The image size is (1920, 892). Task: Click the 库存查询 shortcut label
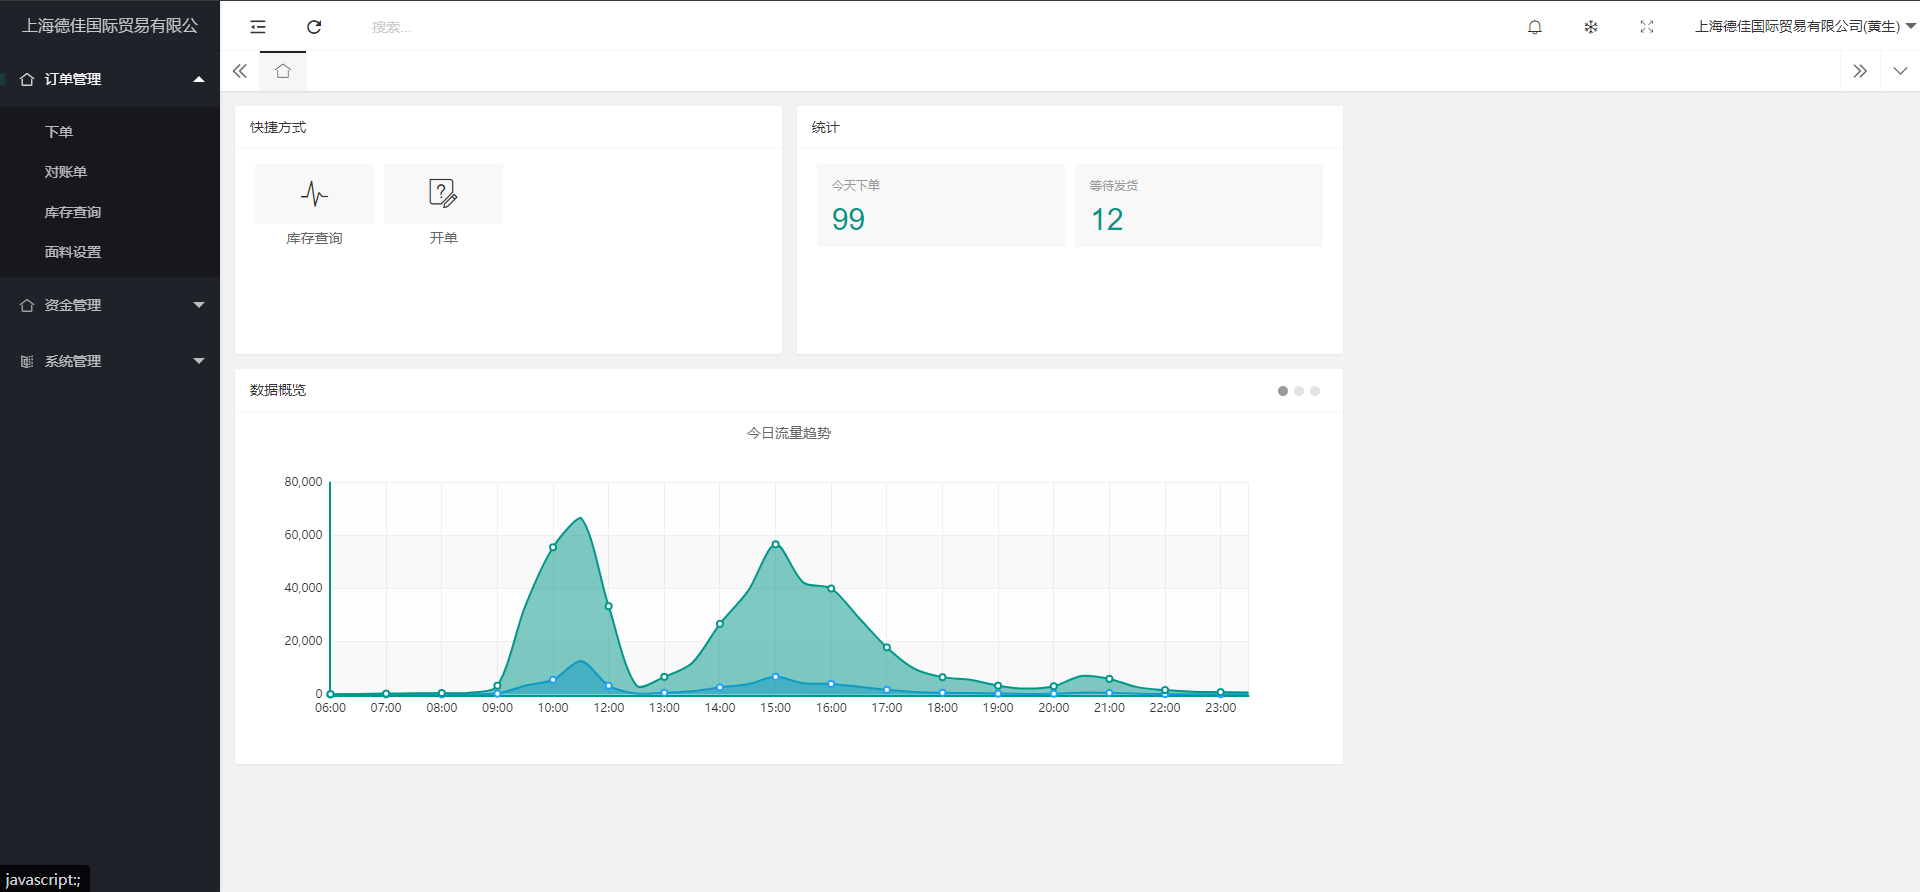click(314, 238)
